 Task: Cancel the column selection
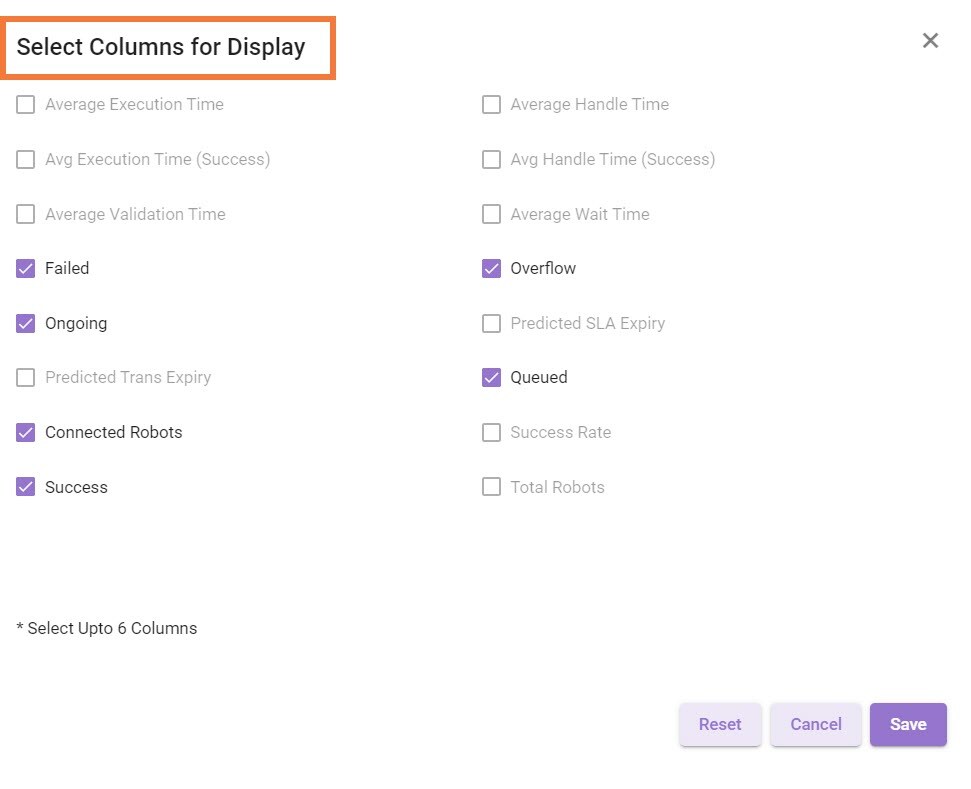pos(816,724)
